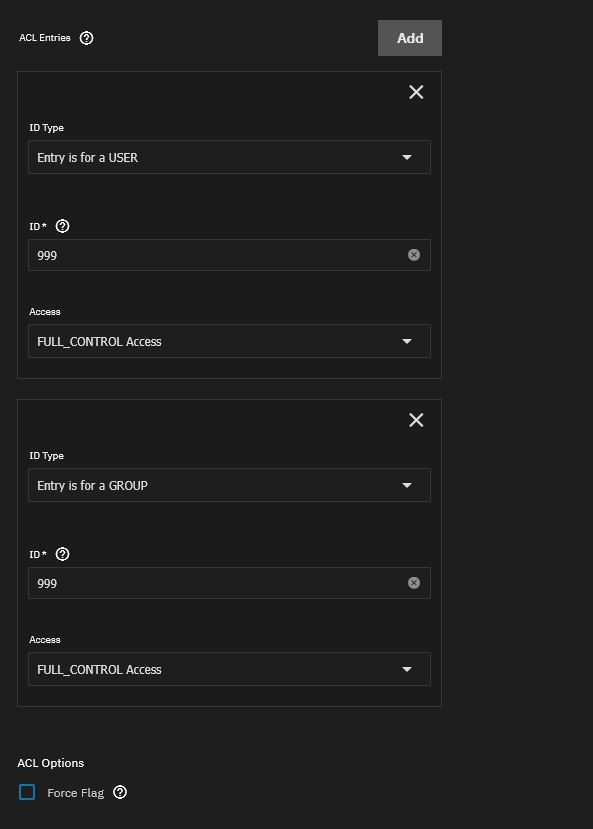Click the ACL Entries label text
The image size is (593, 829).
tap(45, 38)
